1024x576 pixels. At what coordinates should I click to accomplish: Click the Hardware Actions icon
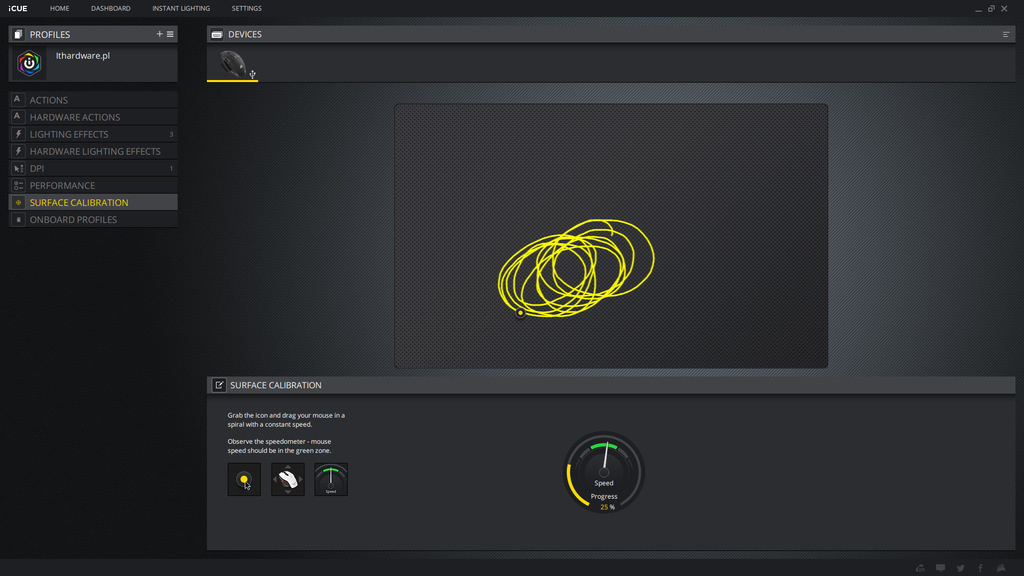(17, 116)
